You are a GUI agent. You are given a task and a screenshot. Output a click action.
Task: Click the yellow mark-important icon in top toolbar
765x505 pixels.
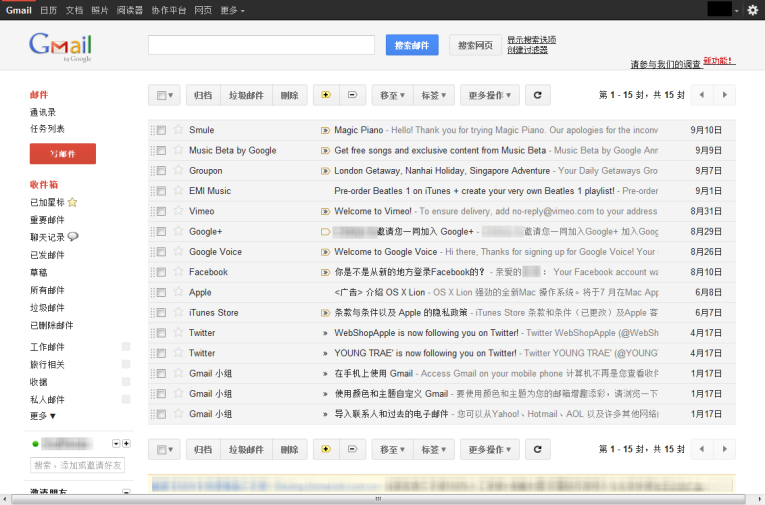click(x=325, y=95)
